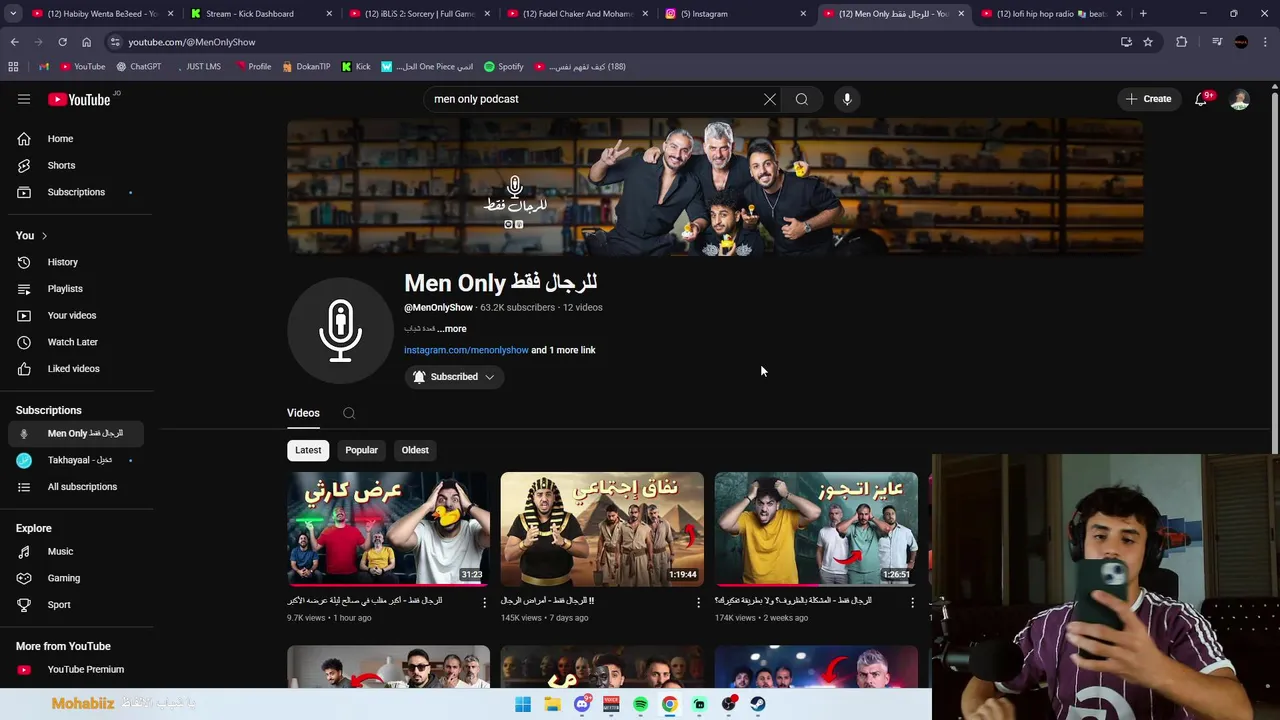This screenshot has height=720, width=1280.
Task: Select the Popular filter chip
Action: 361,450
